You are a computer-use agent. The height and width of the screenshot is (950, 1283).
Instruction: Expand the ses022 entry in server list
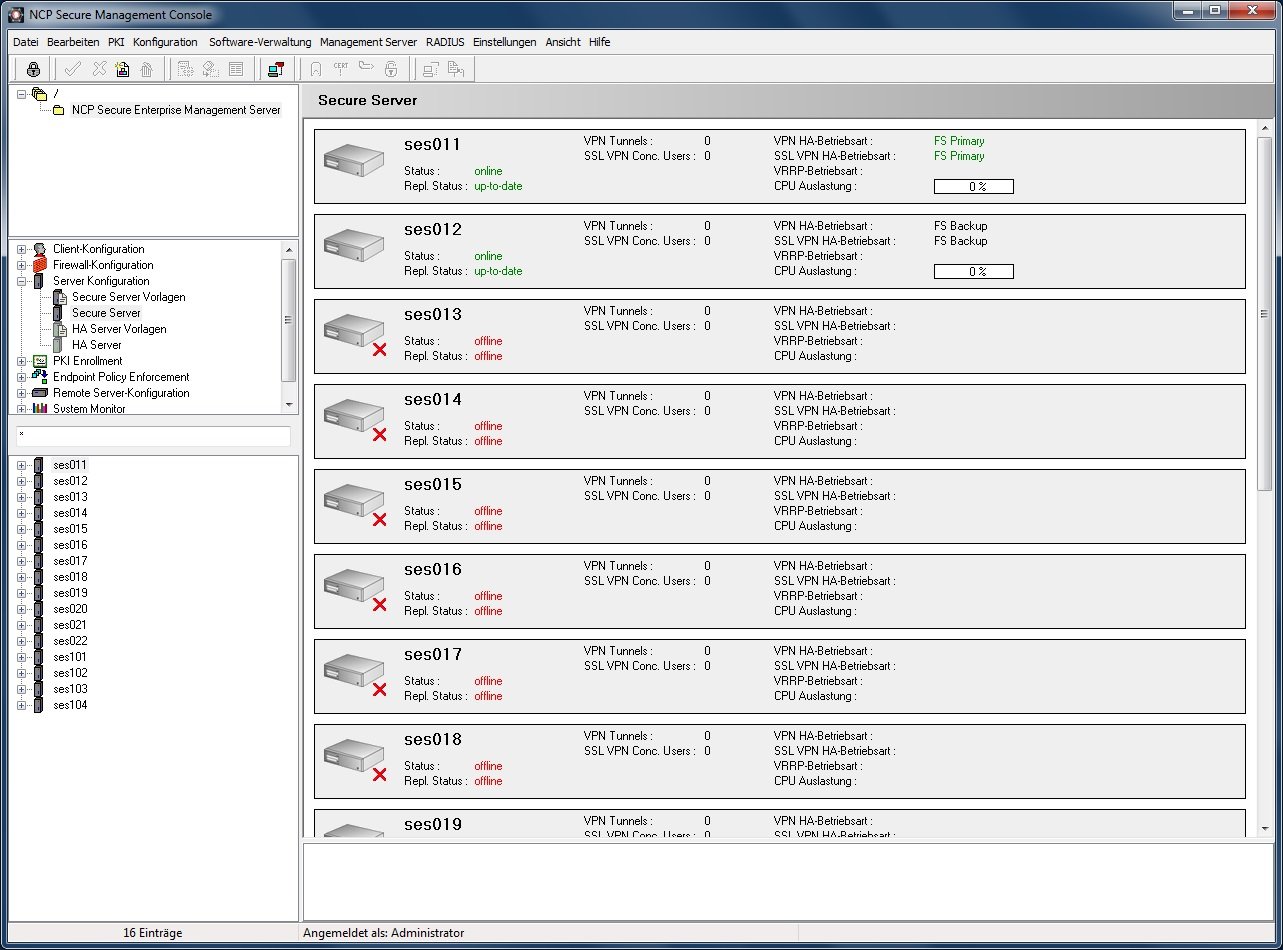tap(21, 641)
